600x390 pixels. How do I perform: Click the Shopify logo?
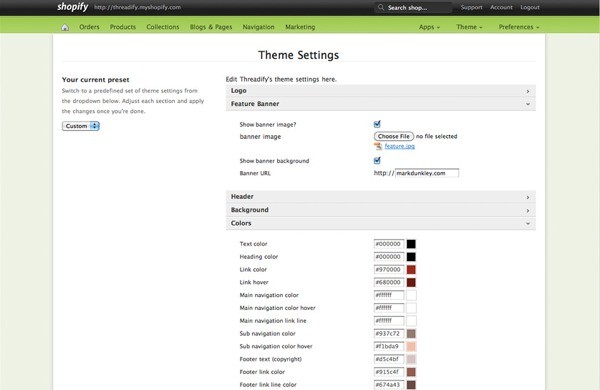point(73,7)
